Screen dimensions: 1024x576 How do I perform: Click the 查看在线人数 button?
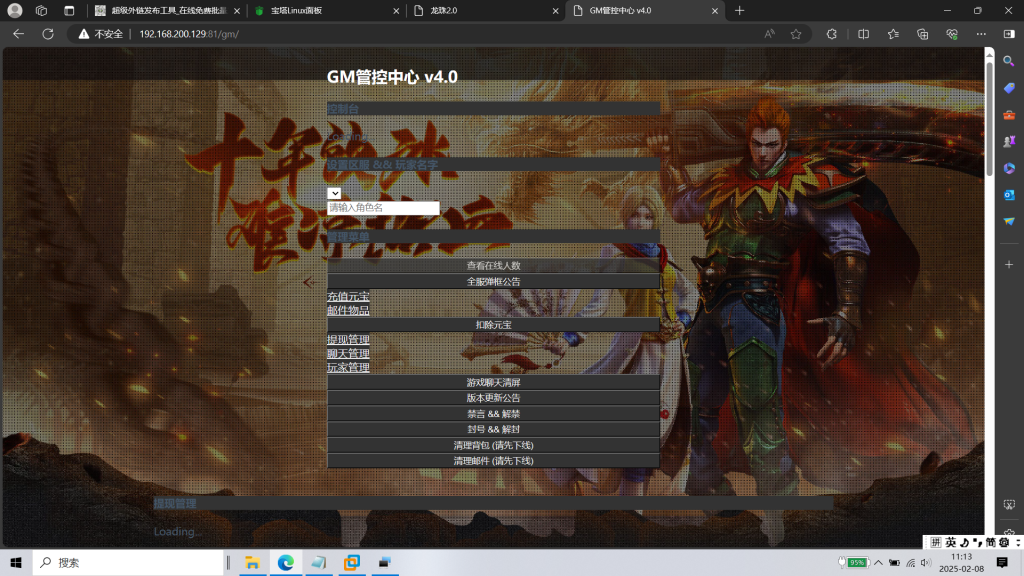point(493,266)
